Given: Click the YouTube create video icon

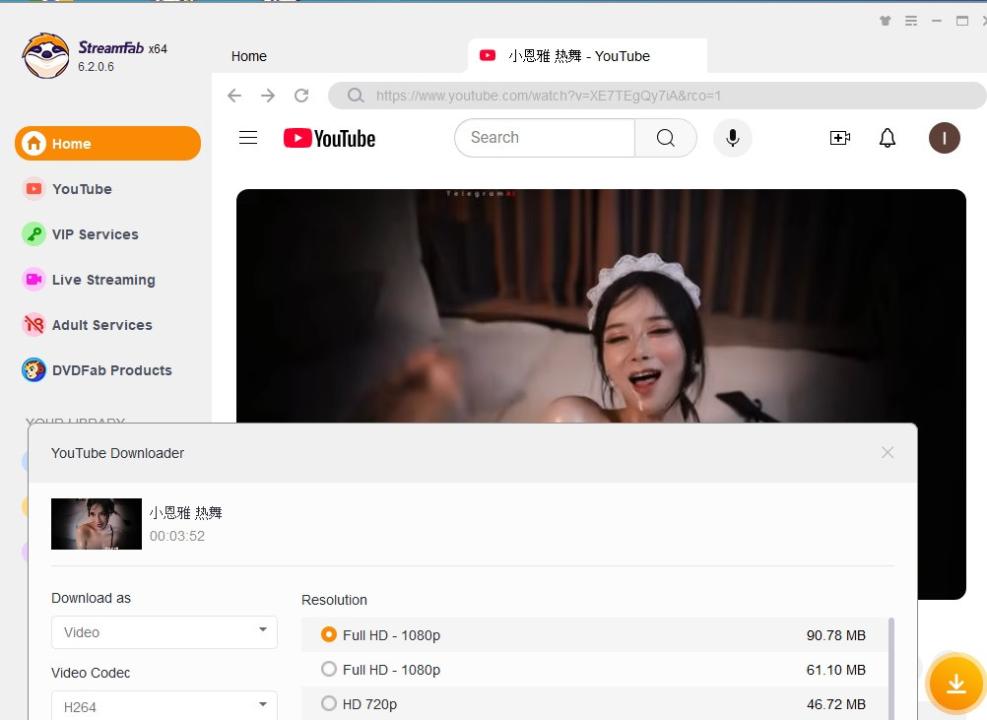Looking at the screenshot, I should click(840, 138).
